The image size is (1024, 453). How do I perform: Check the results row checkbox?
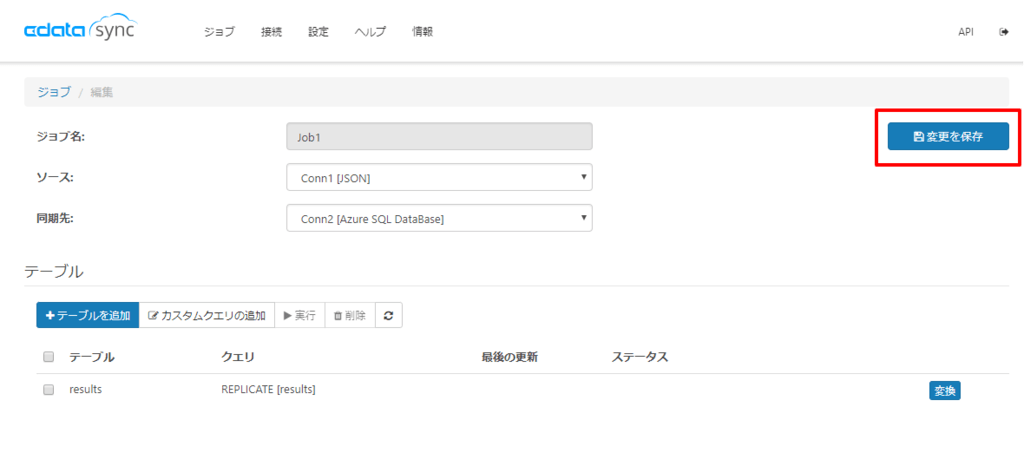[48, 390]
